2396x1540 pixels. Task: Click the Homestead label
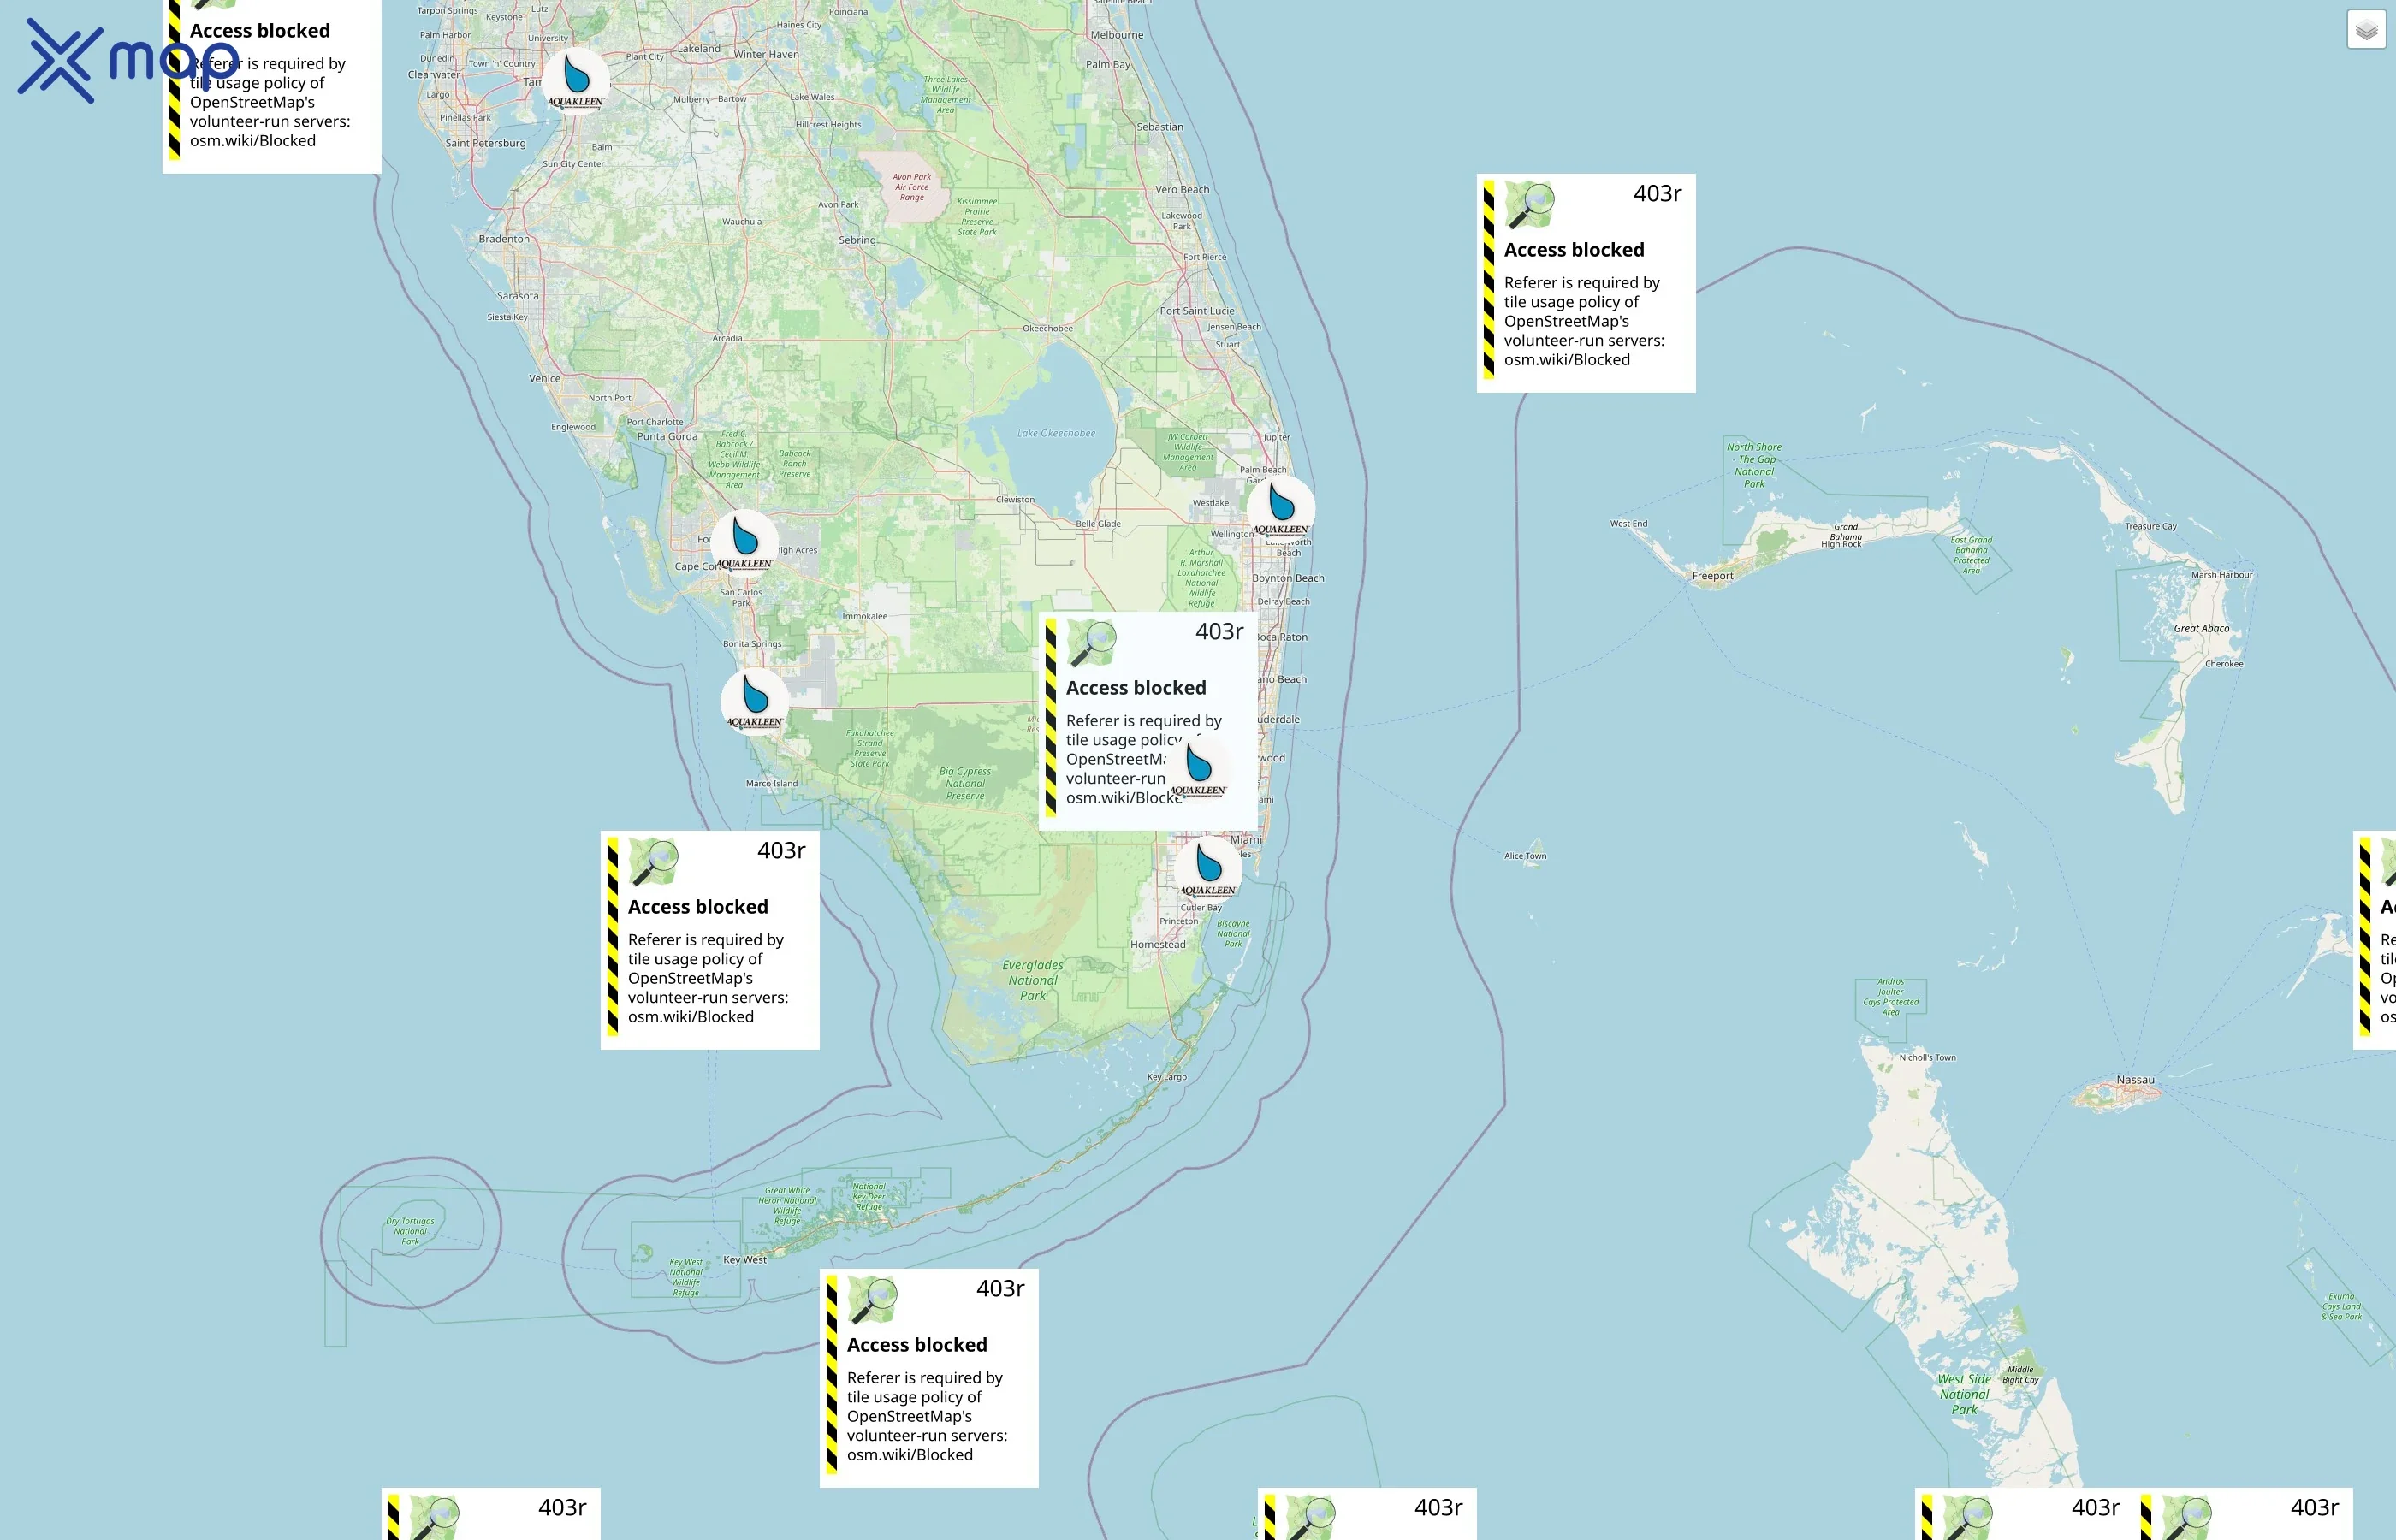pos(1158,944)
